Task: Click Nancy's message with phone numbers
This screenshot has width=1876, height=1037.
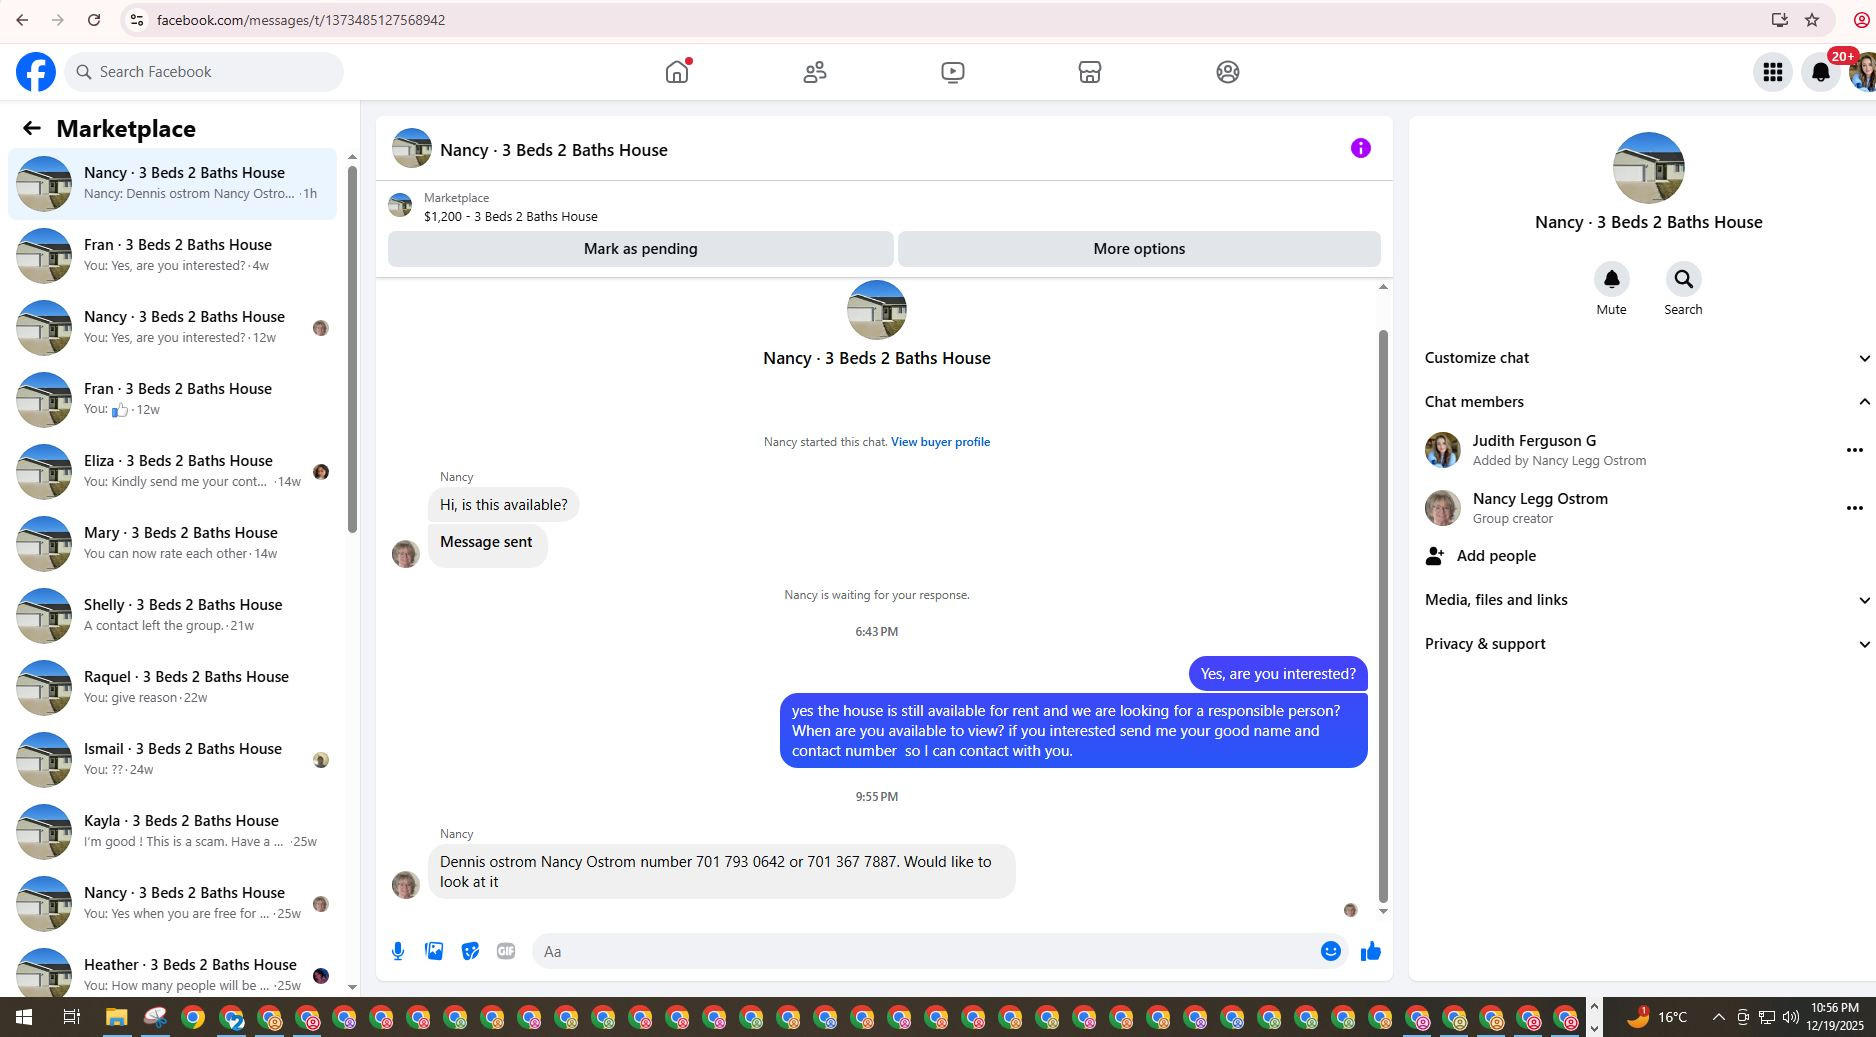Action: 721,871
